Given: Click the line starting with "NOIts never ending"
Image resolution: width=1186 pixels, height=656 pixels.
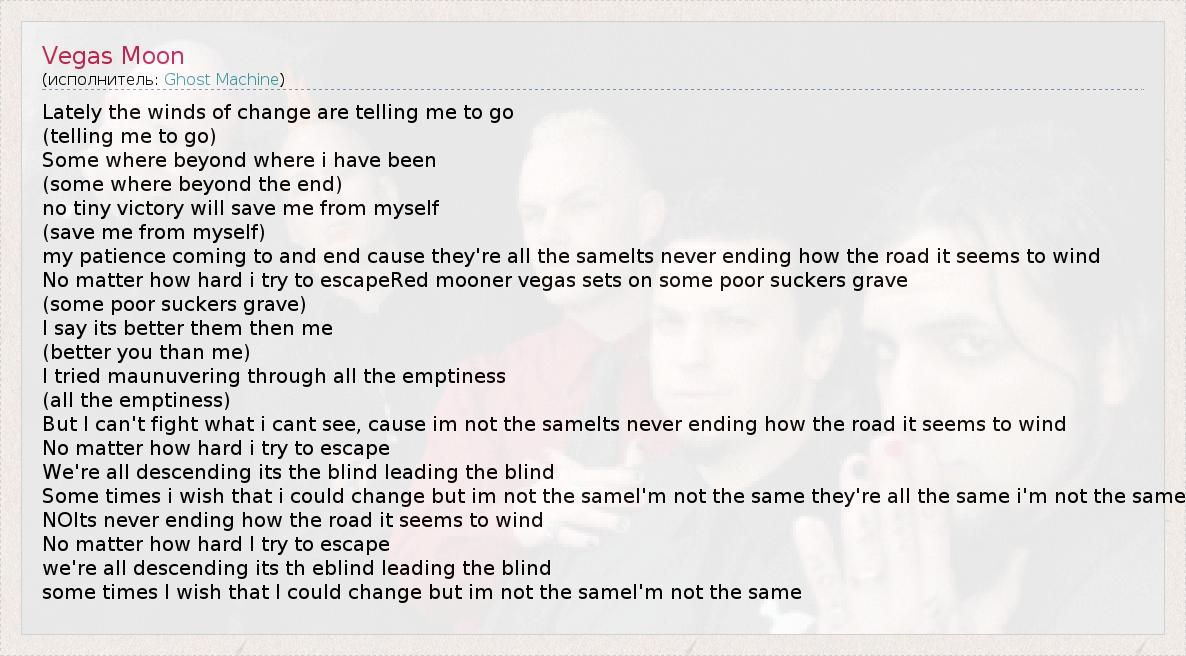Looking at the screenshot, I should (292, 520).
